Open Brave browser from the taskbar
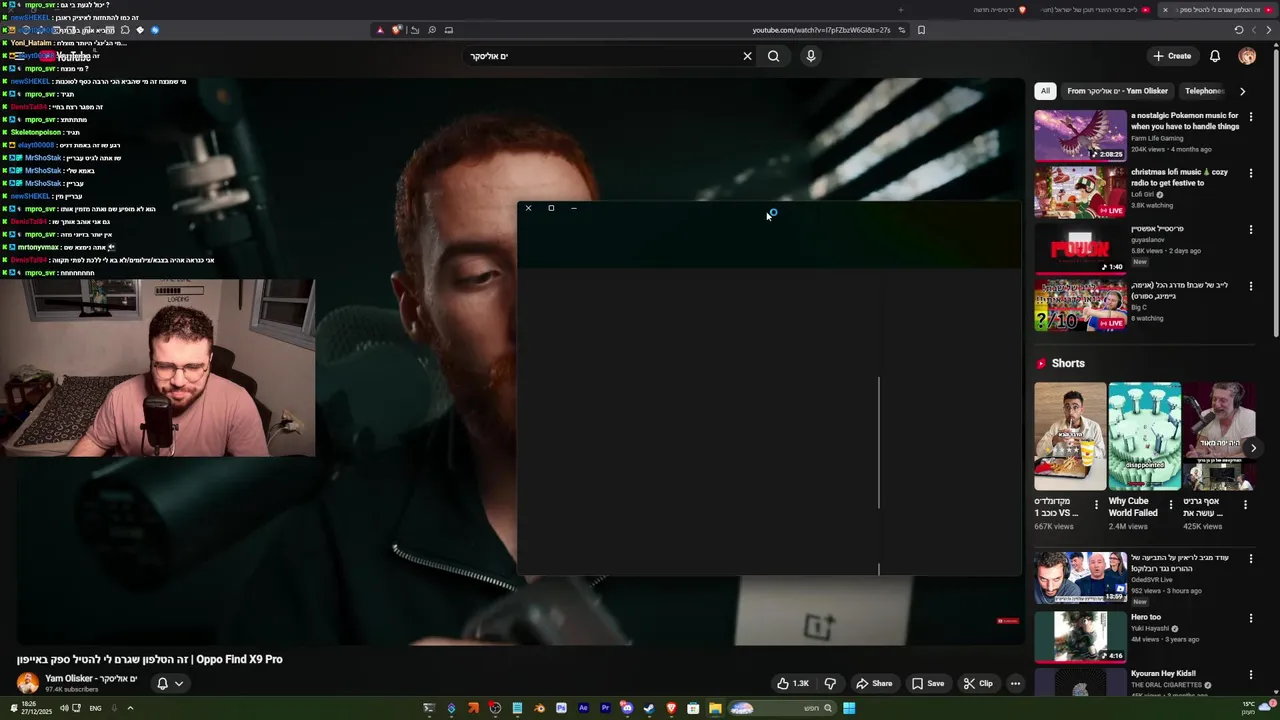The image size is (1280, 720). (x=671, y=708)
